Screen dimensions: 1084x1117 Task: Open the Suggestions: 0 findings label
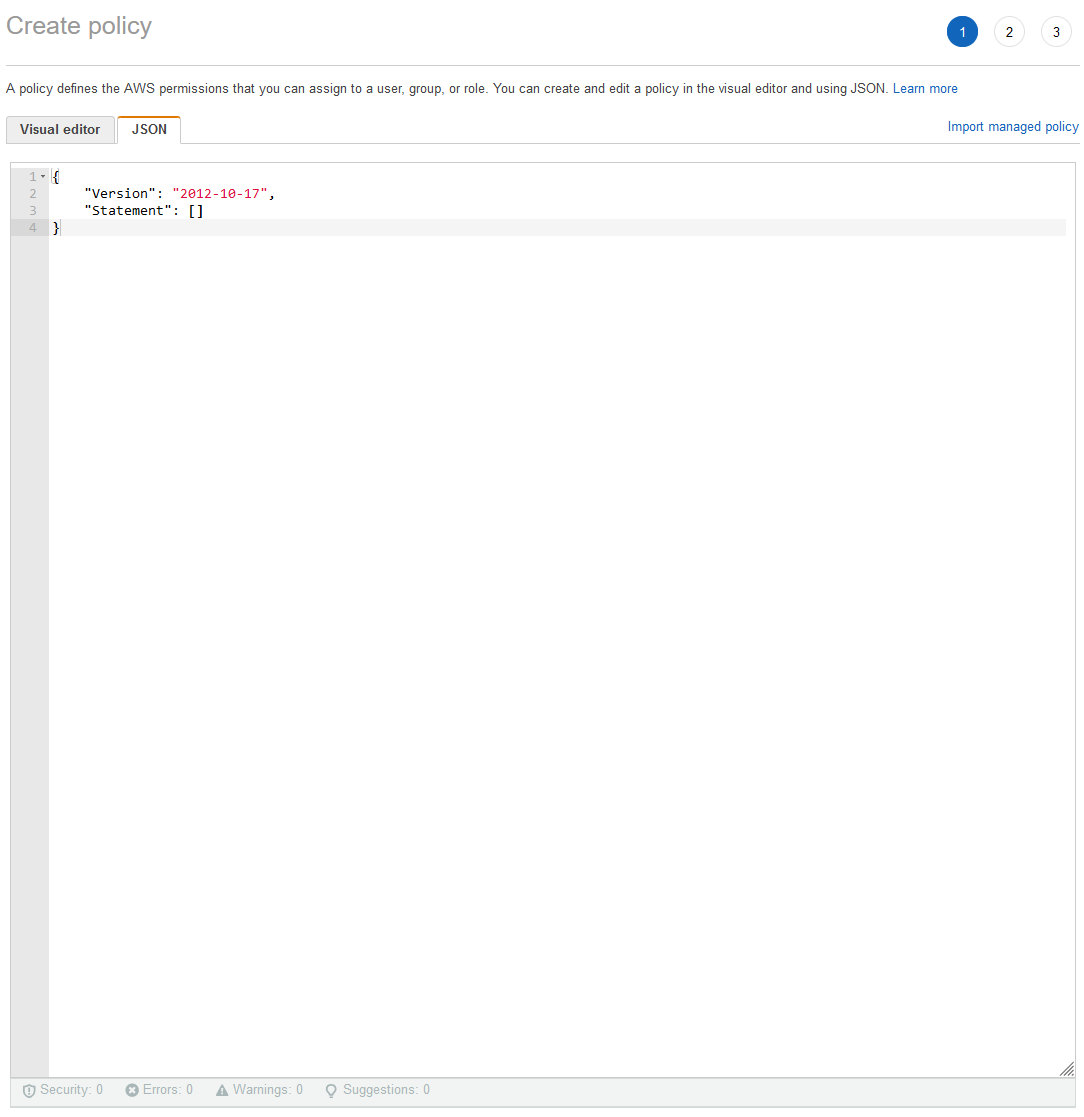point(386,1090)
